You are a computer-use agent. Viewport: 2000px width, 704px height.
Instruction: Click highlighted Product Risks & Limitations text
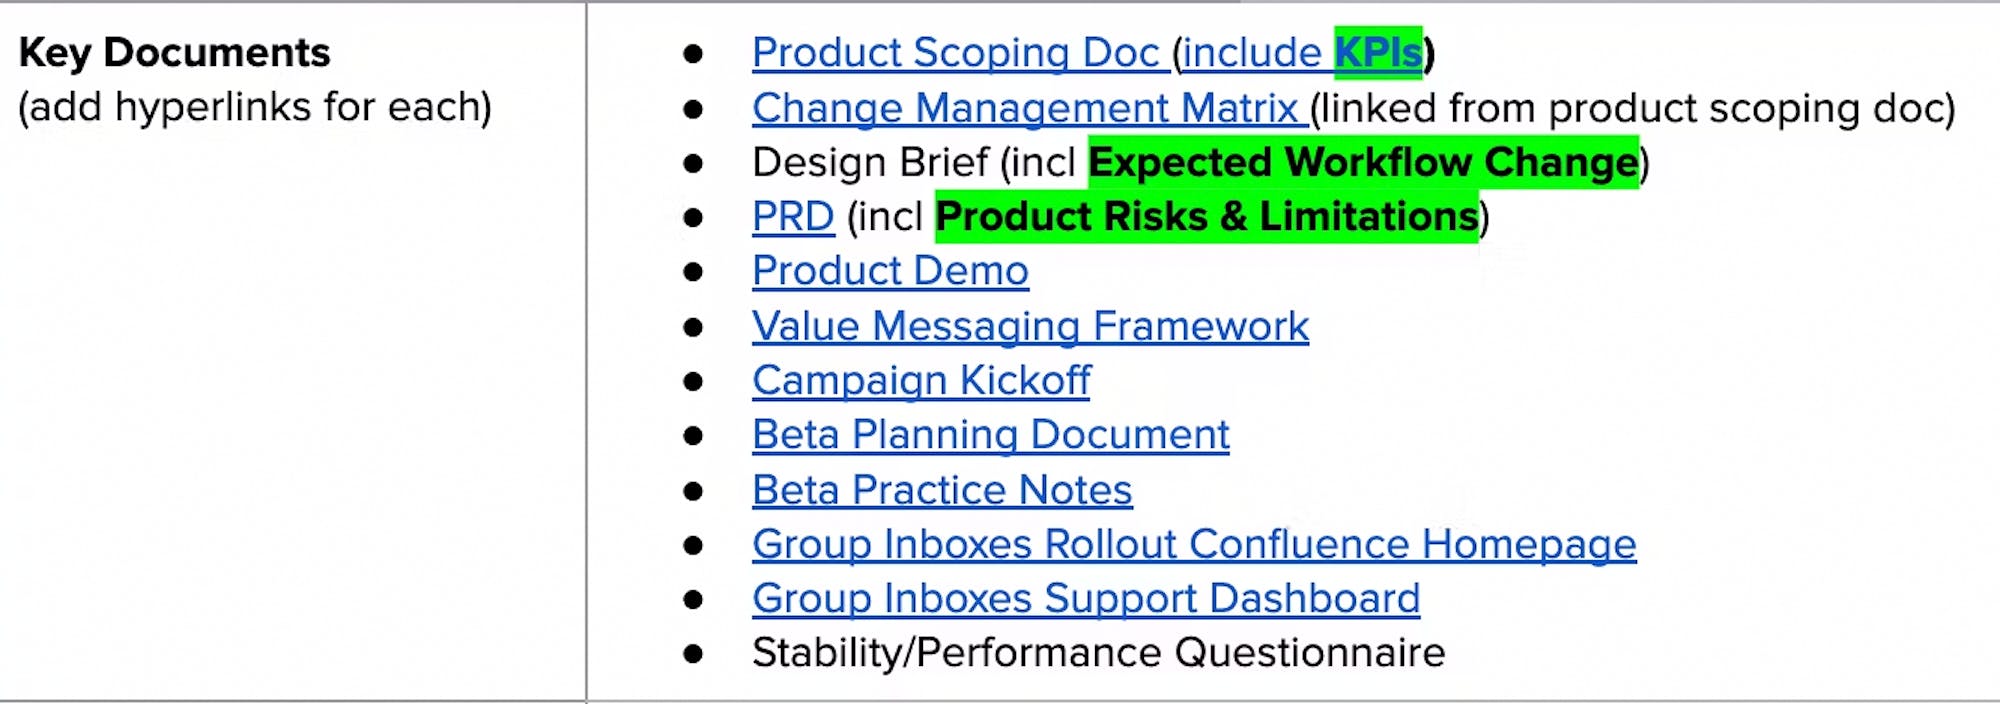[x=1207, y=216]
